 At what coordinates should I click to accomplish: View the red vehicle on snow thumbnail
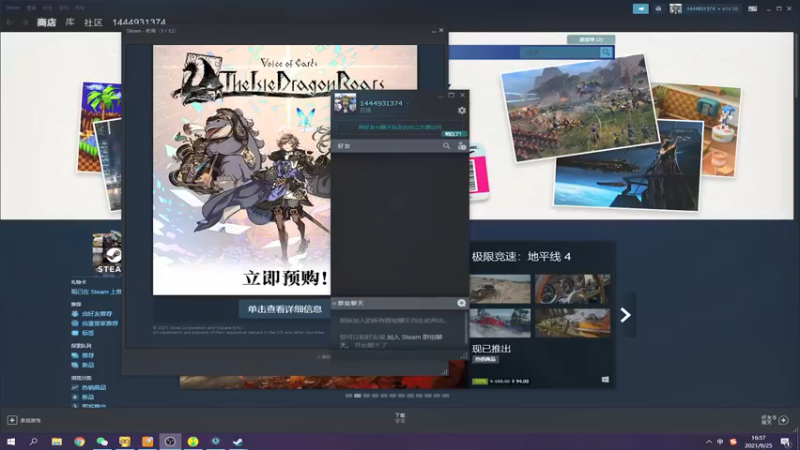pos(500,322)
